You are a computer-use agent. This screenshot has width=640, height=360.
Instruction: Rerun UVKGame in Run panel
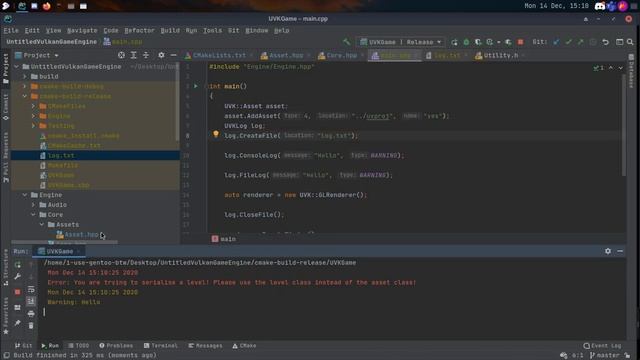point(18,265)
